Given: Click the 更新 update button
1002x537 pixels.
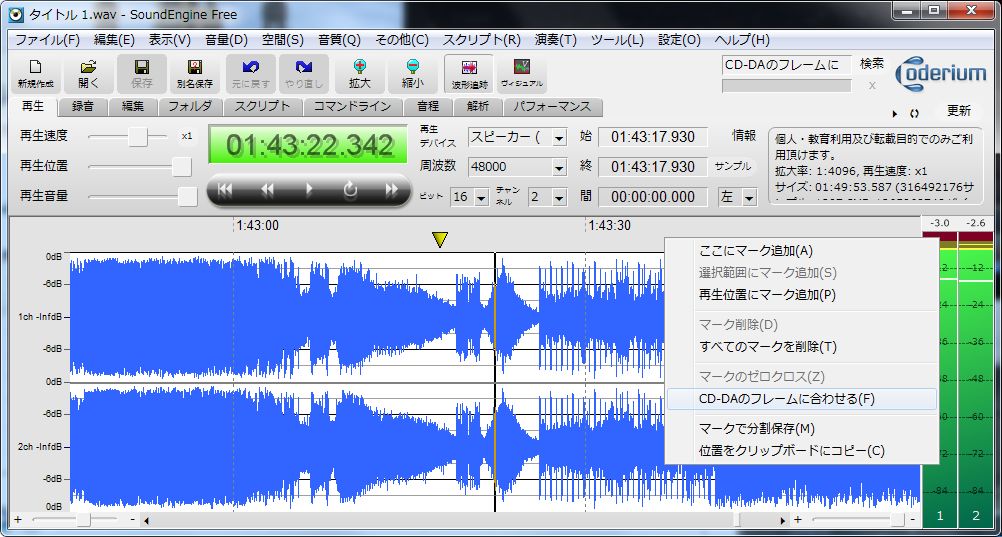Looking at the screenshot, I should click(959, 110).
